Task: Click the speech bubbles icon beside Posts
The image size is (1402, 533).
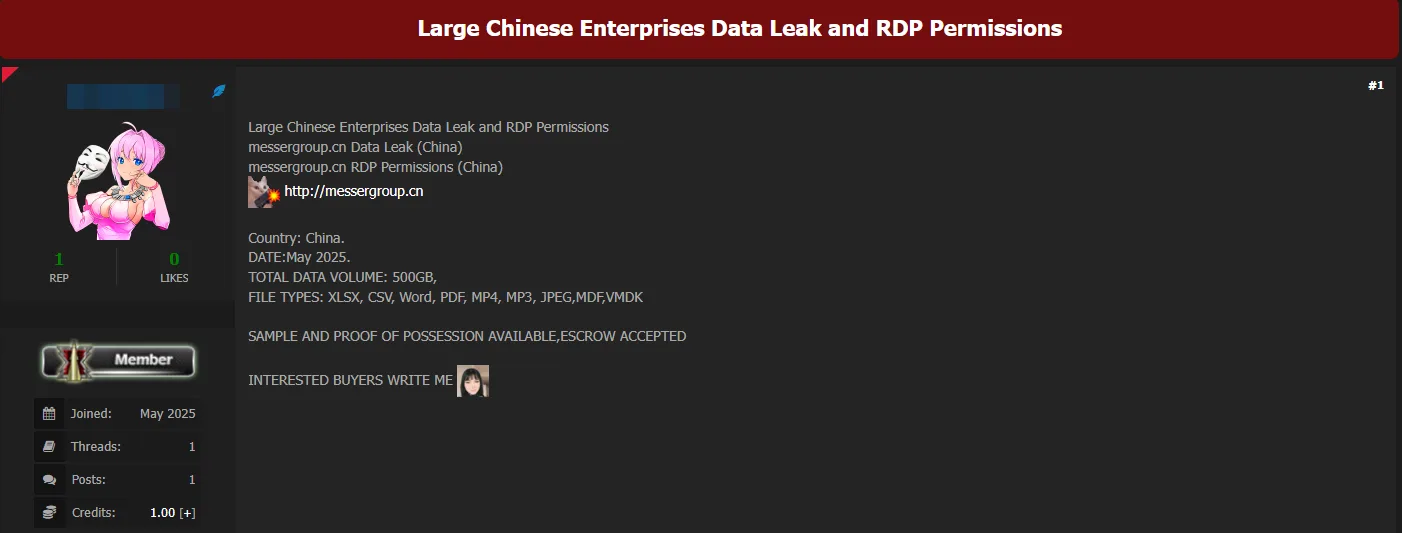Action: 49,479
